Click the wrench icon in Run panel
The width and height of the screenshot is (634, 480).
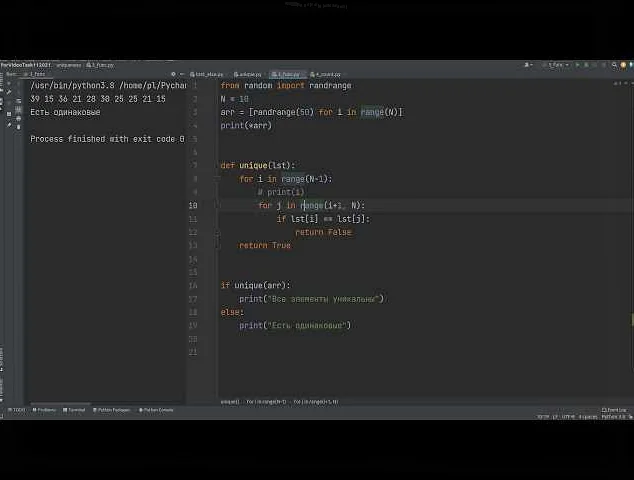pyautogui.click(x=9, y=93)
